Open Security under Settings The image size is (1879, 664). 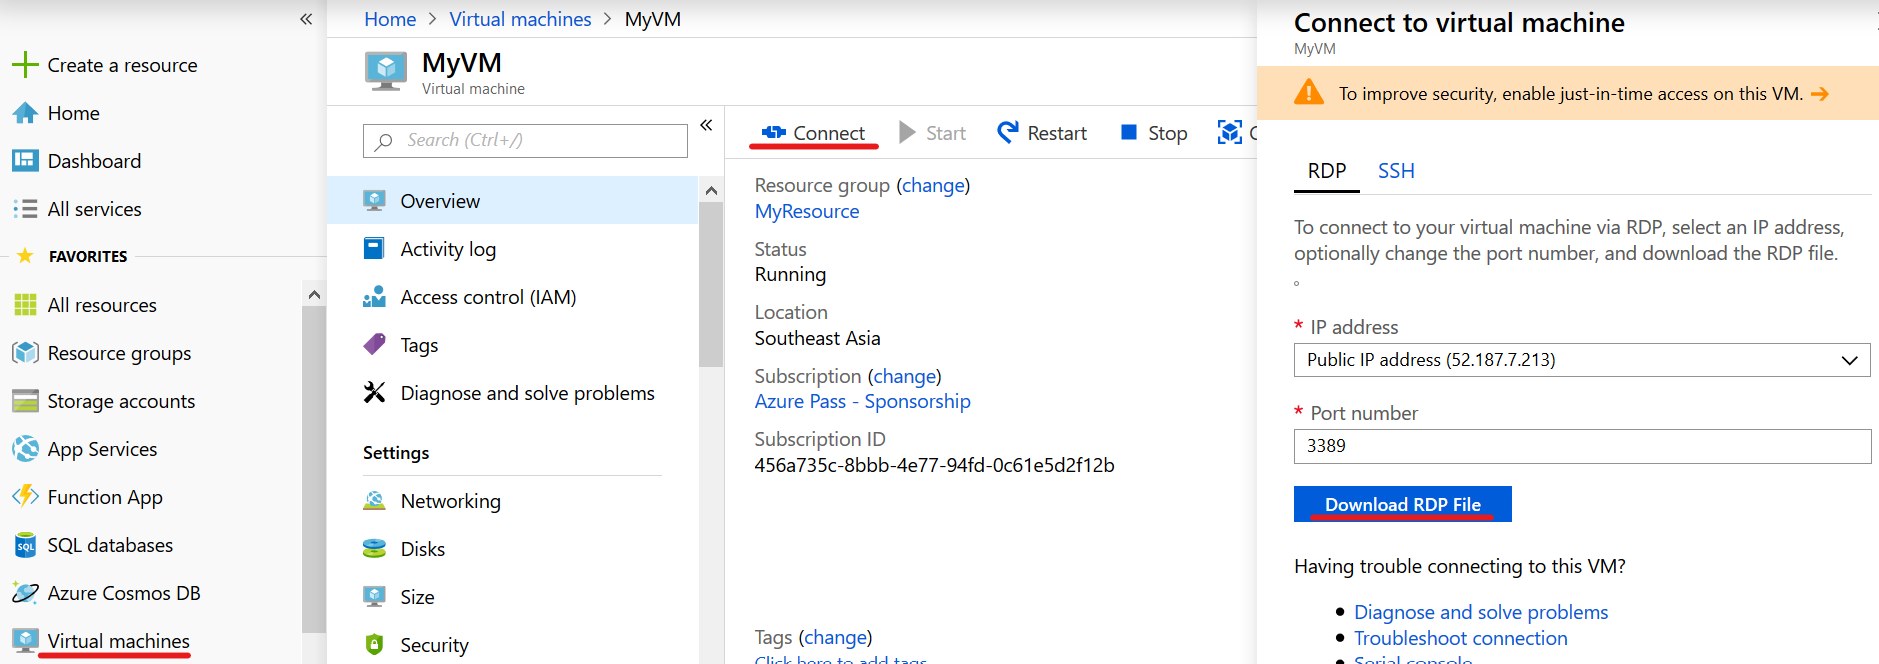click(x=433, y=645)
